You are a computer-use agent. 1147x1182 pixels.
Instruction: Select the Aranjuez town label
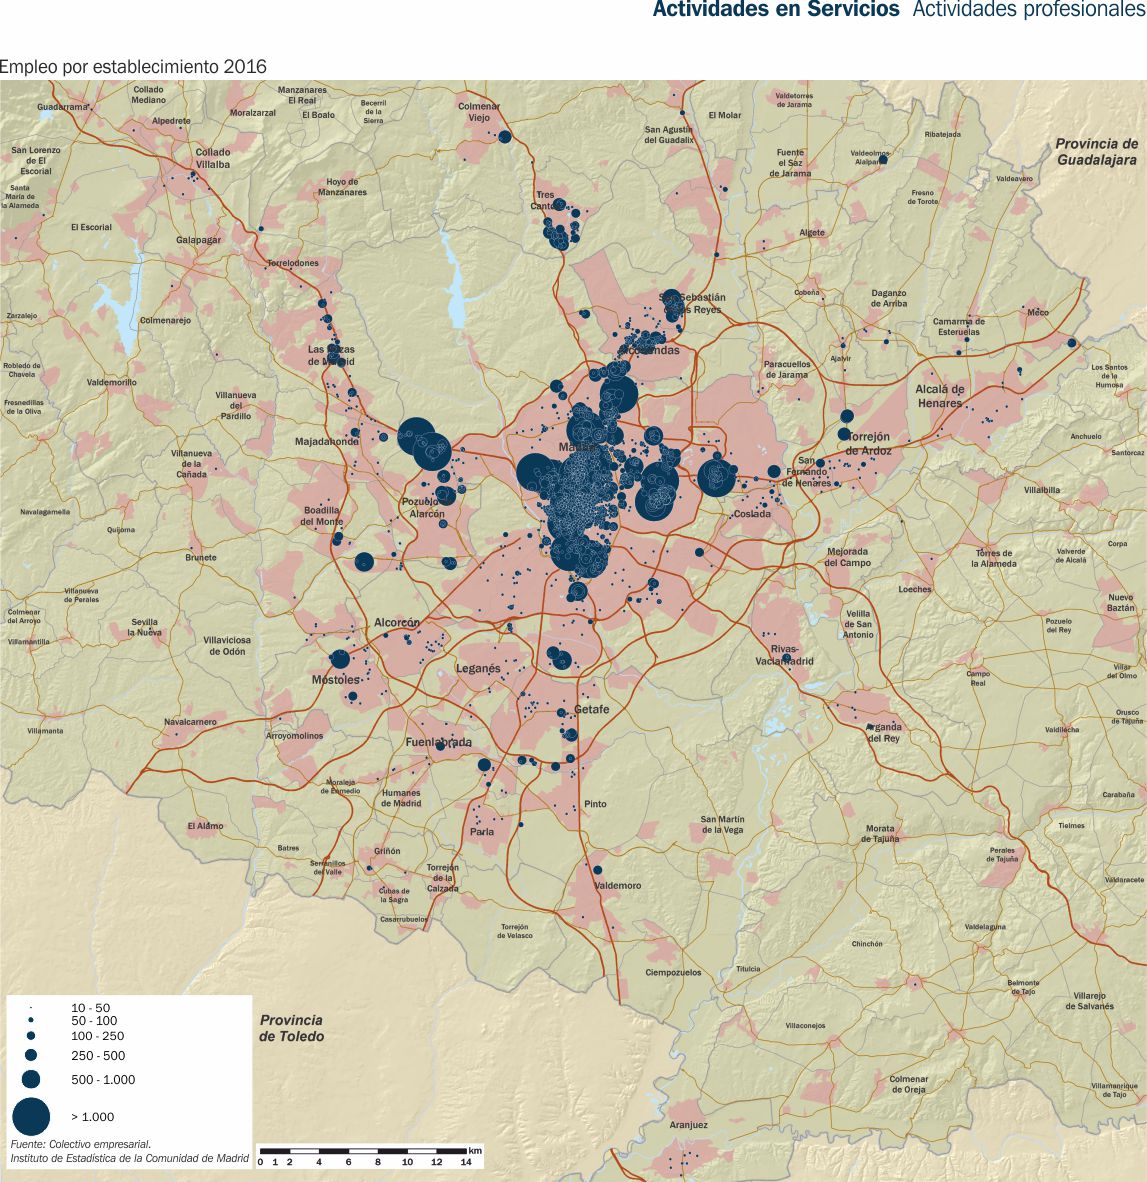pyautogui.click(x=690, y=1125)
